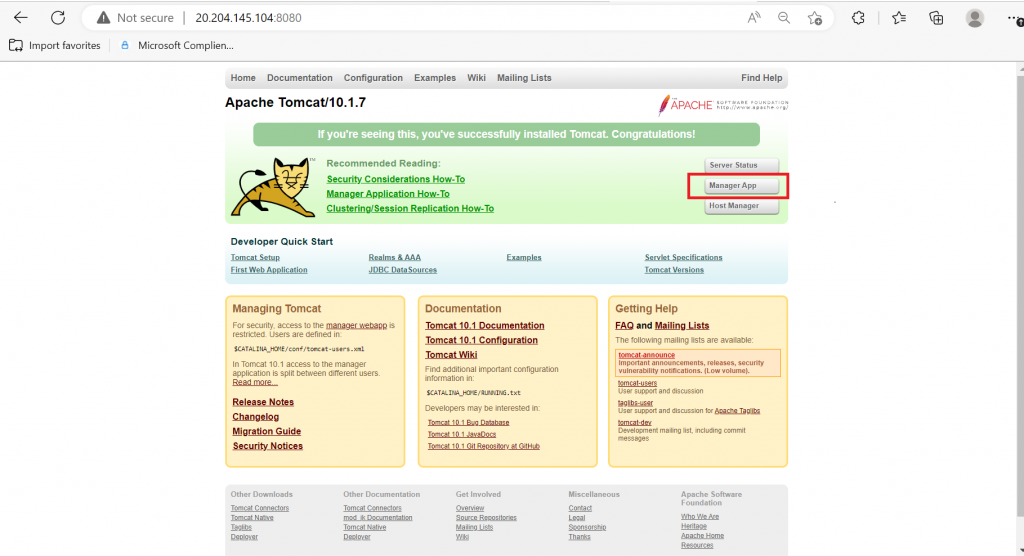Open the Tomcat Setup link
The image size is (1024, 556).
(255, 257)
